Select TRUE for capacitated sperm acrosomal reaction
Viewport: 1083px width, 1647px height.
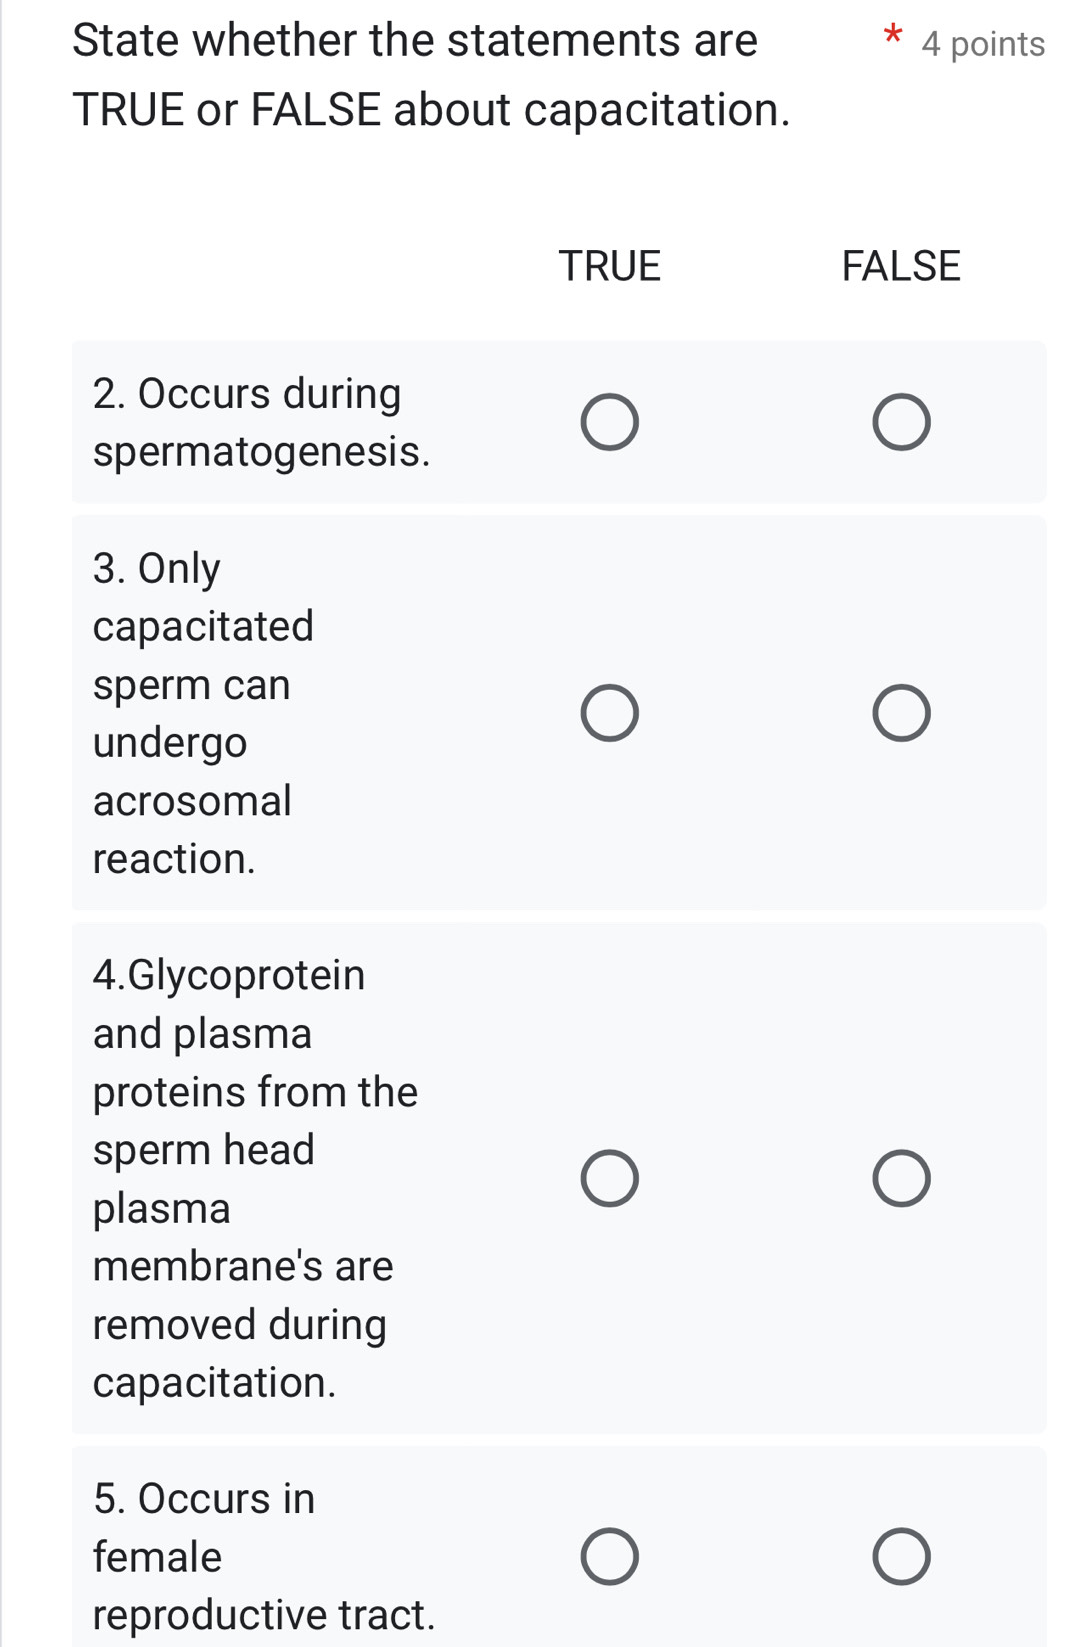(x=610, y=714)
